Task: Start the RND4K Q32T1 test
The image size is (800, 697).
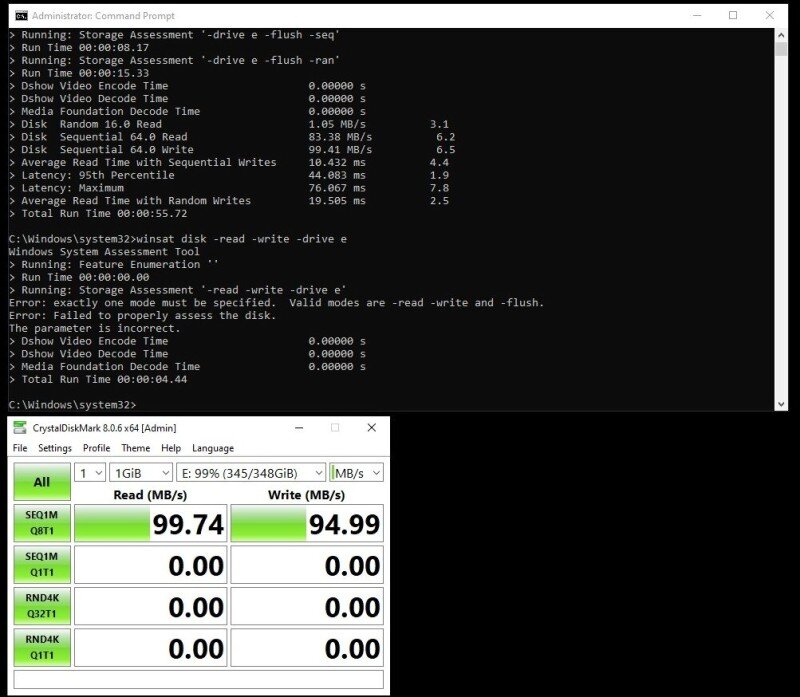Action: click(42, 606)
